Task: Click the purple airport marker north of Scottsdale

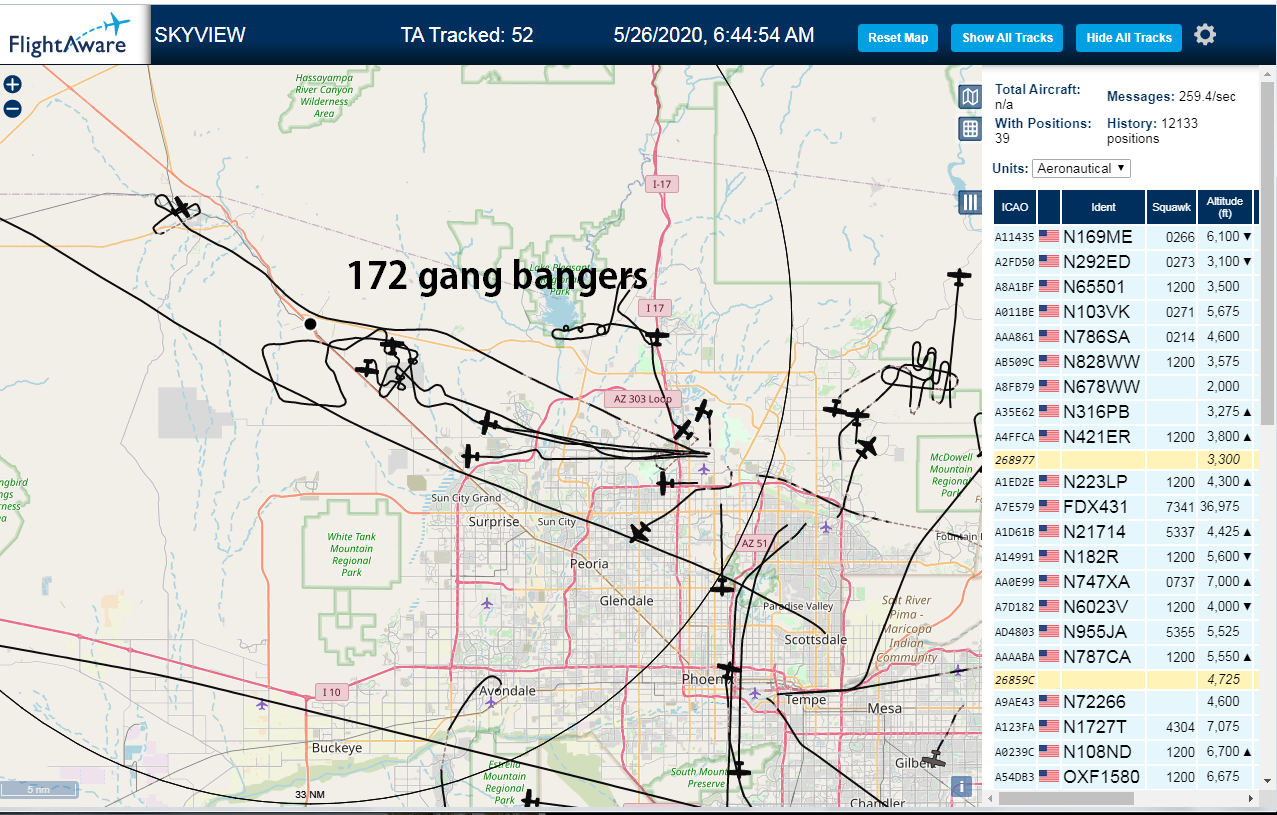Action: coord(825,527)
